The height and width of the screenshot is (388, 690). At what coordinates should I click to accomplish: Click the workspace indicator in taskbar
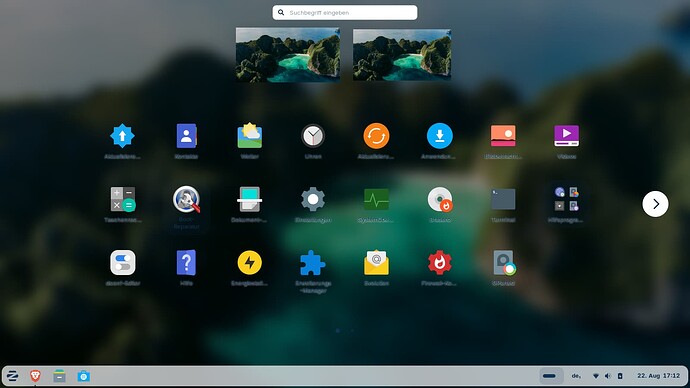click(x=550, y=376)
